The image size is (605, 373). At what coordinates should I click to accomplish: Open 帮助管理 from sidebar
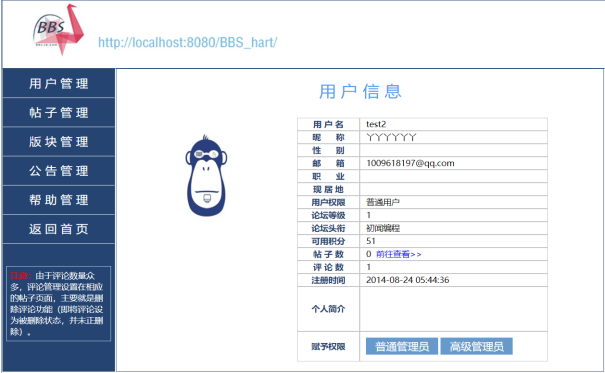[x=59, y=200]
